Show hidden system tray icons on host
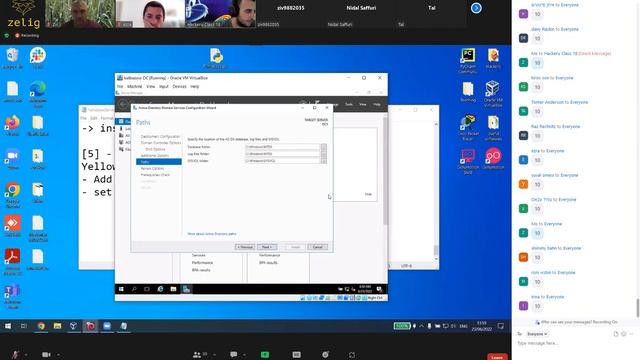This screenshot has height=360, width=640. [x=421, y=326]
